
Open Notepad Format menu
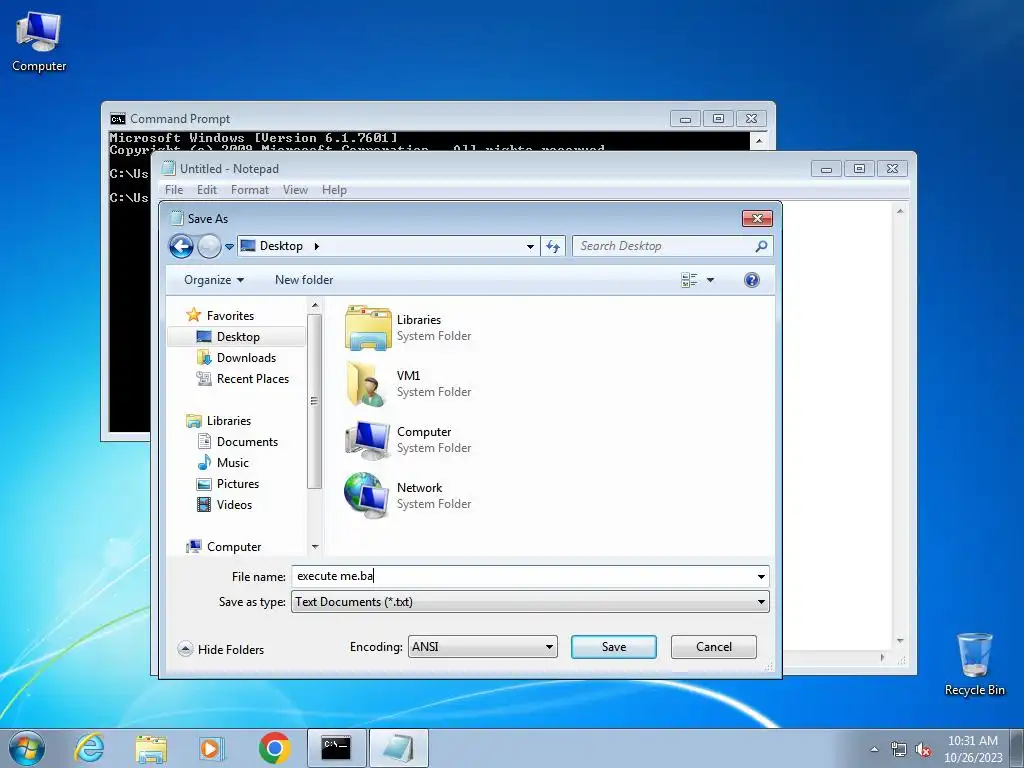(249, 190)
